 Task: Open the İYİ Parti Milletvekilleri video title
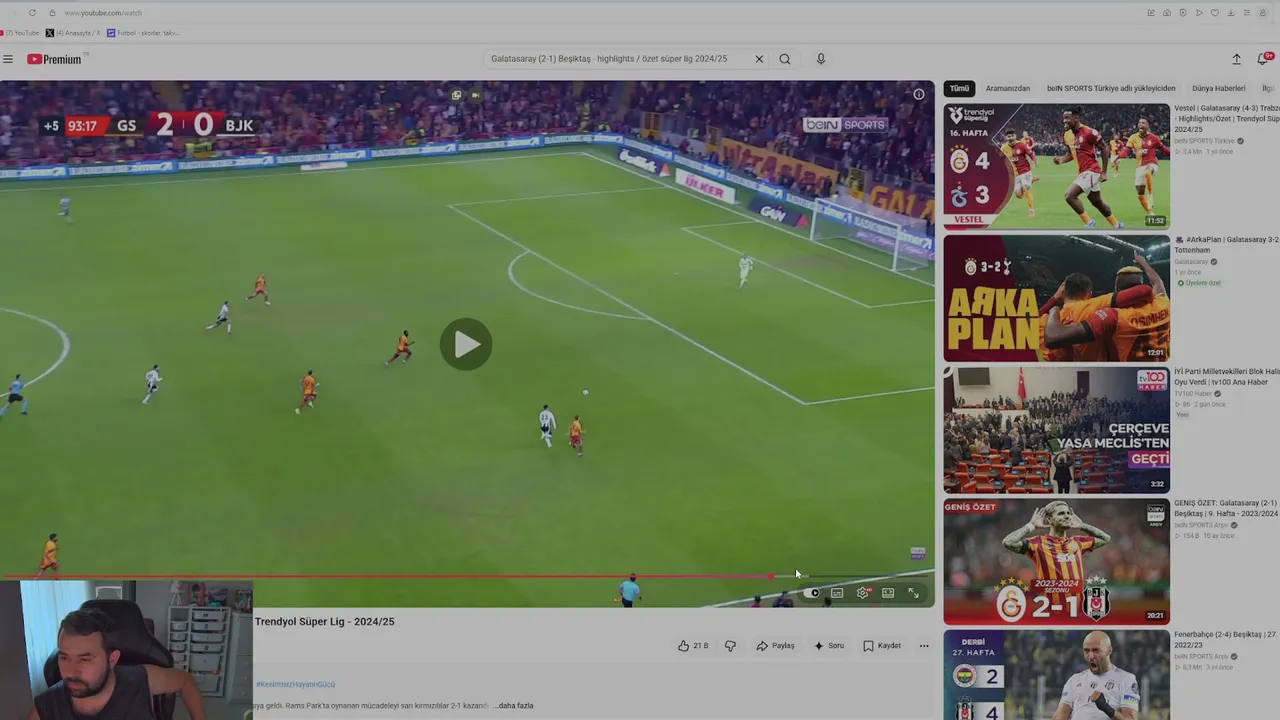[x=1226, y=377]
